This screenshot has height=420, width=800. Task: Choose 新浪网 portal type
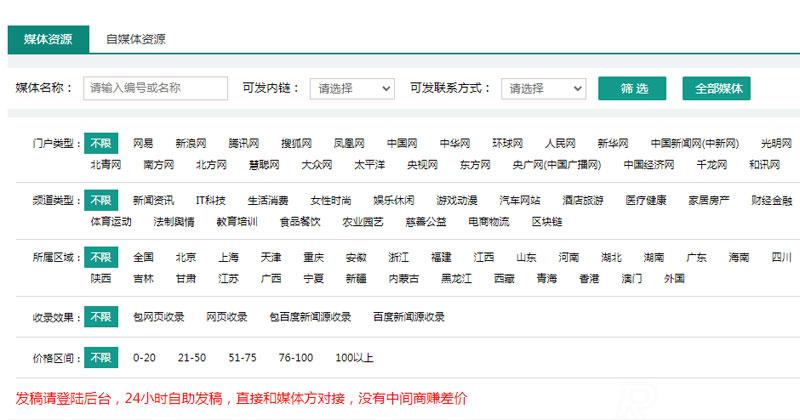tap(190, 143)
